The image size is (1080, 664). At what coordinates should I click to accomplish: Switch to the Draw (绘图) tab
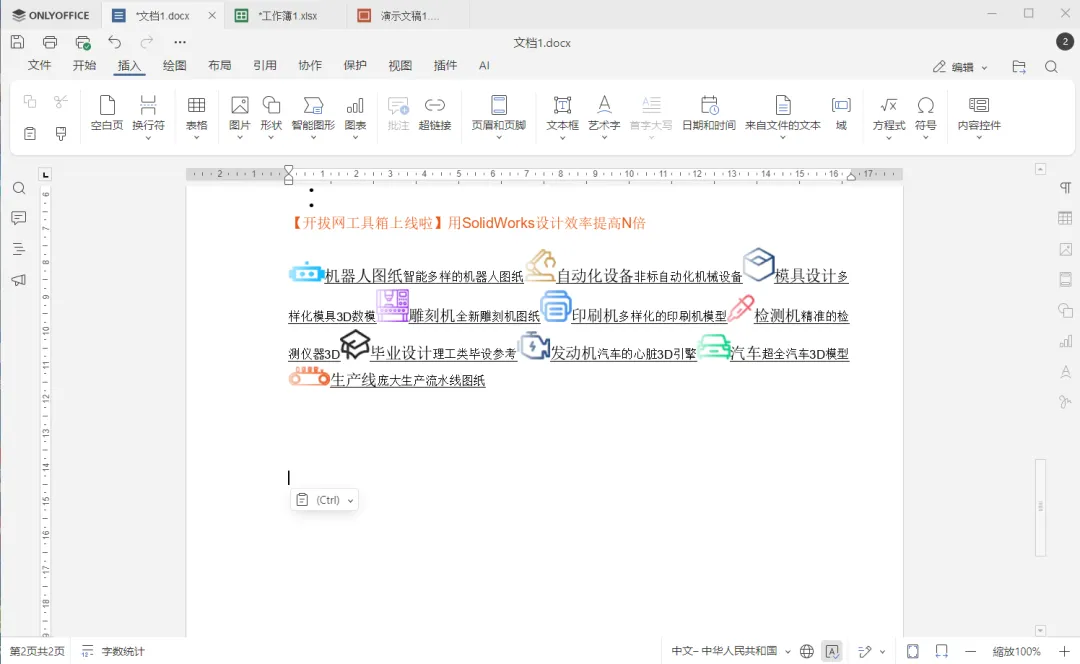coord(174,65)
